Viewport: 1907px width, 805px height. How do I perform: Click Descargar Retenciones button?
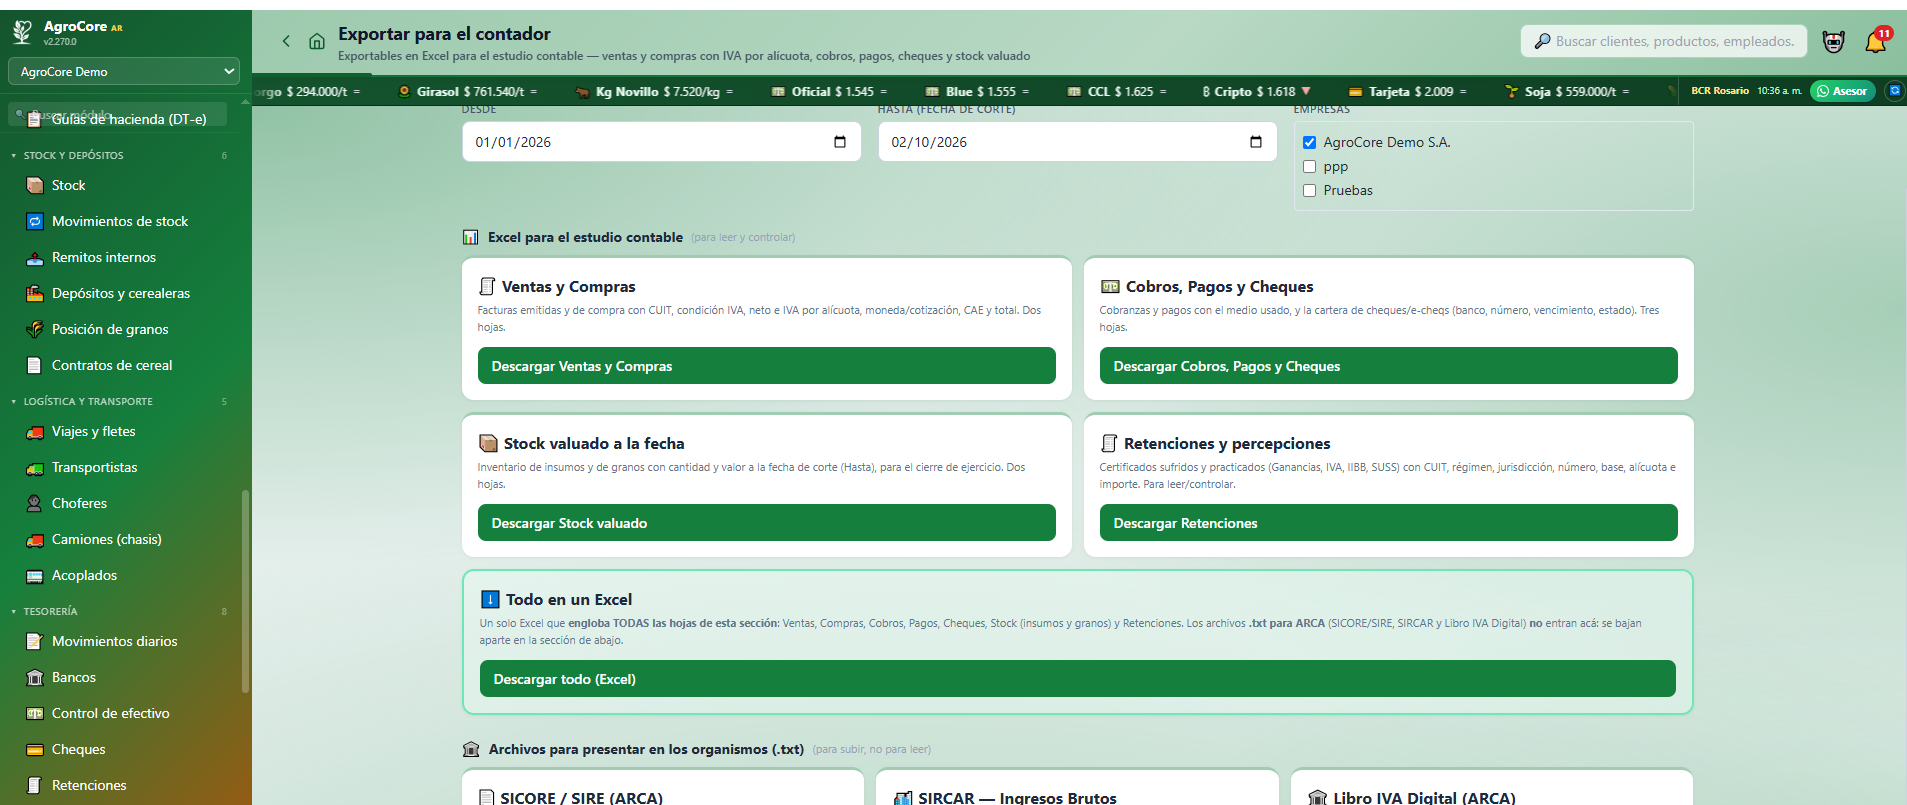(x=1389, y=523)
